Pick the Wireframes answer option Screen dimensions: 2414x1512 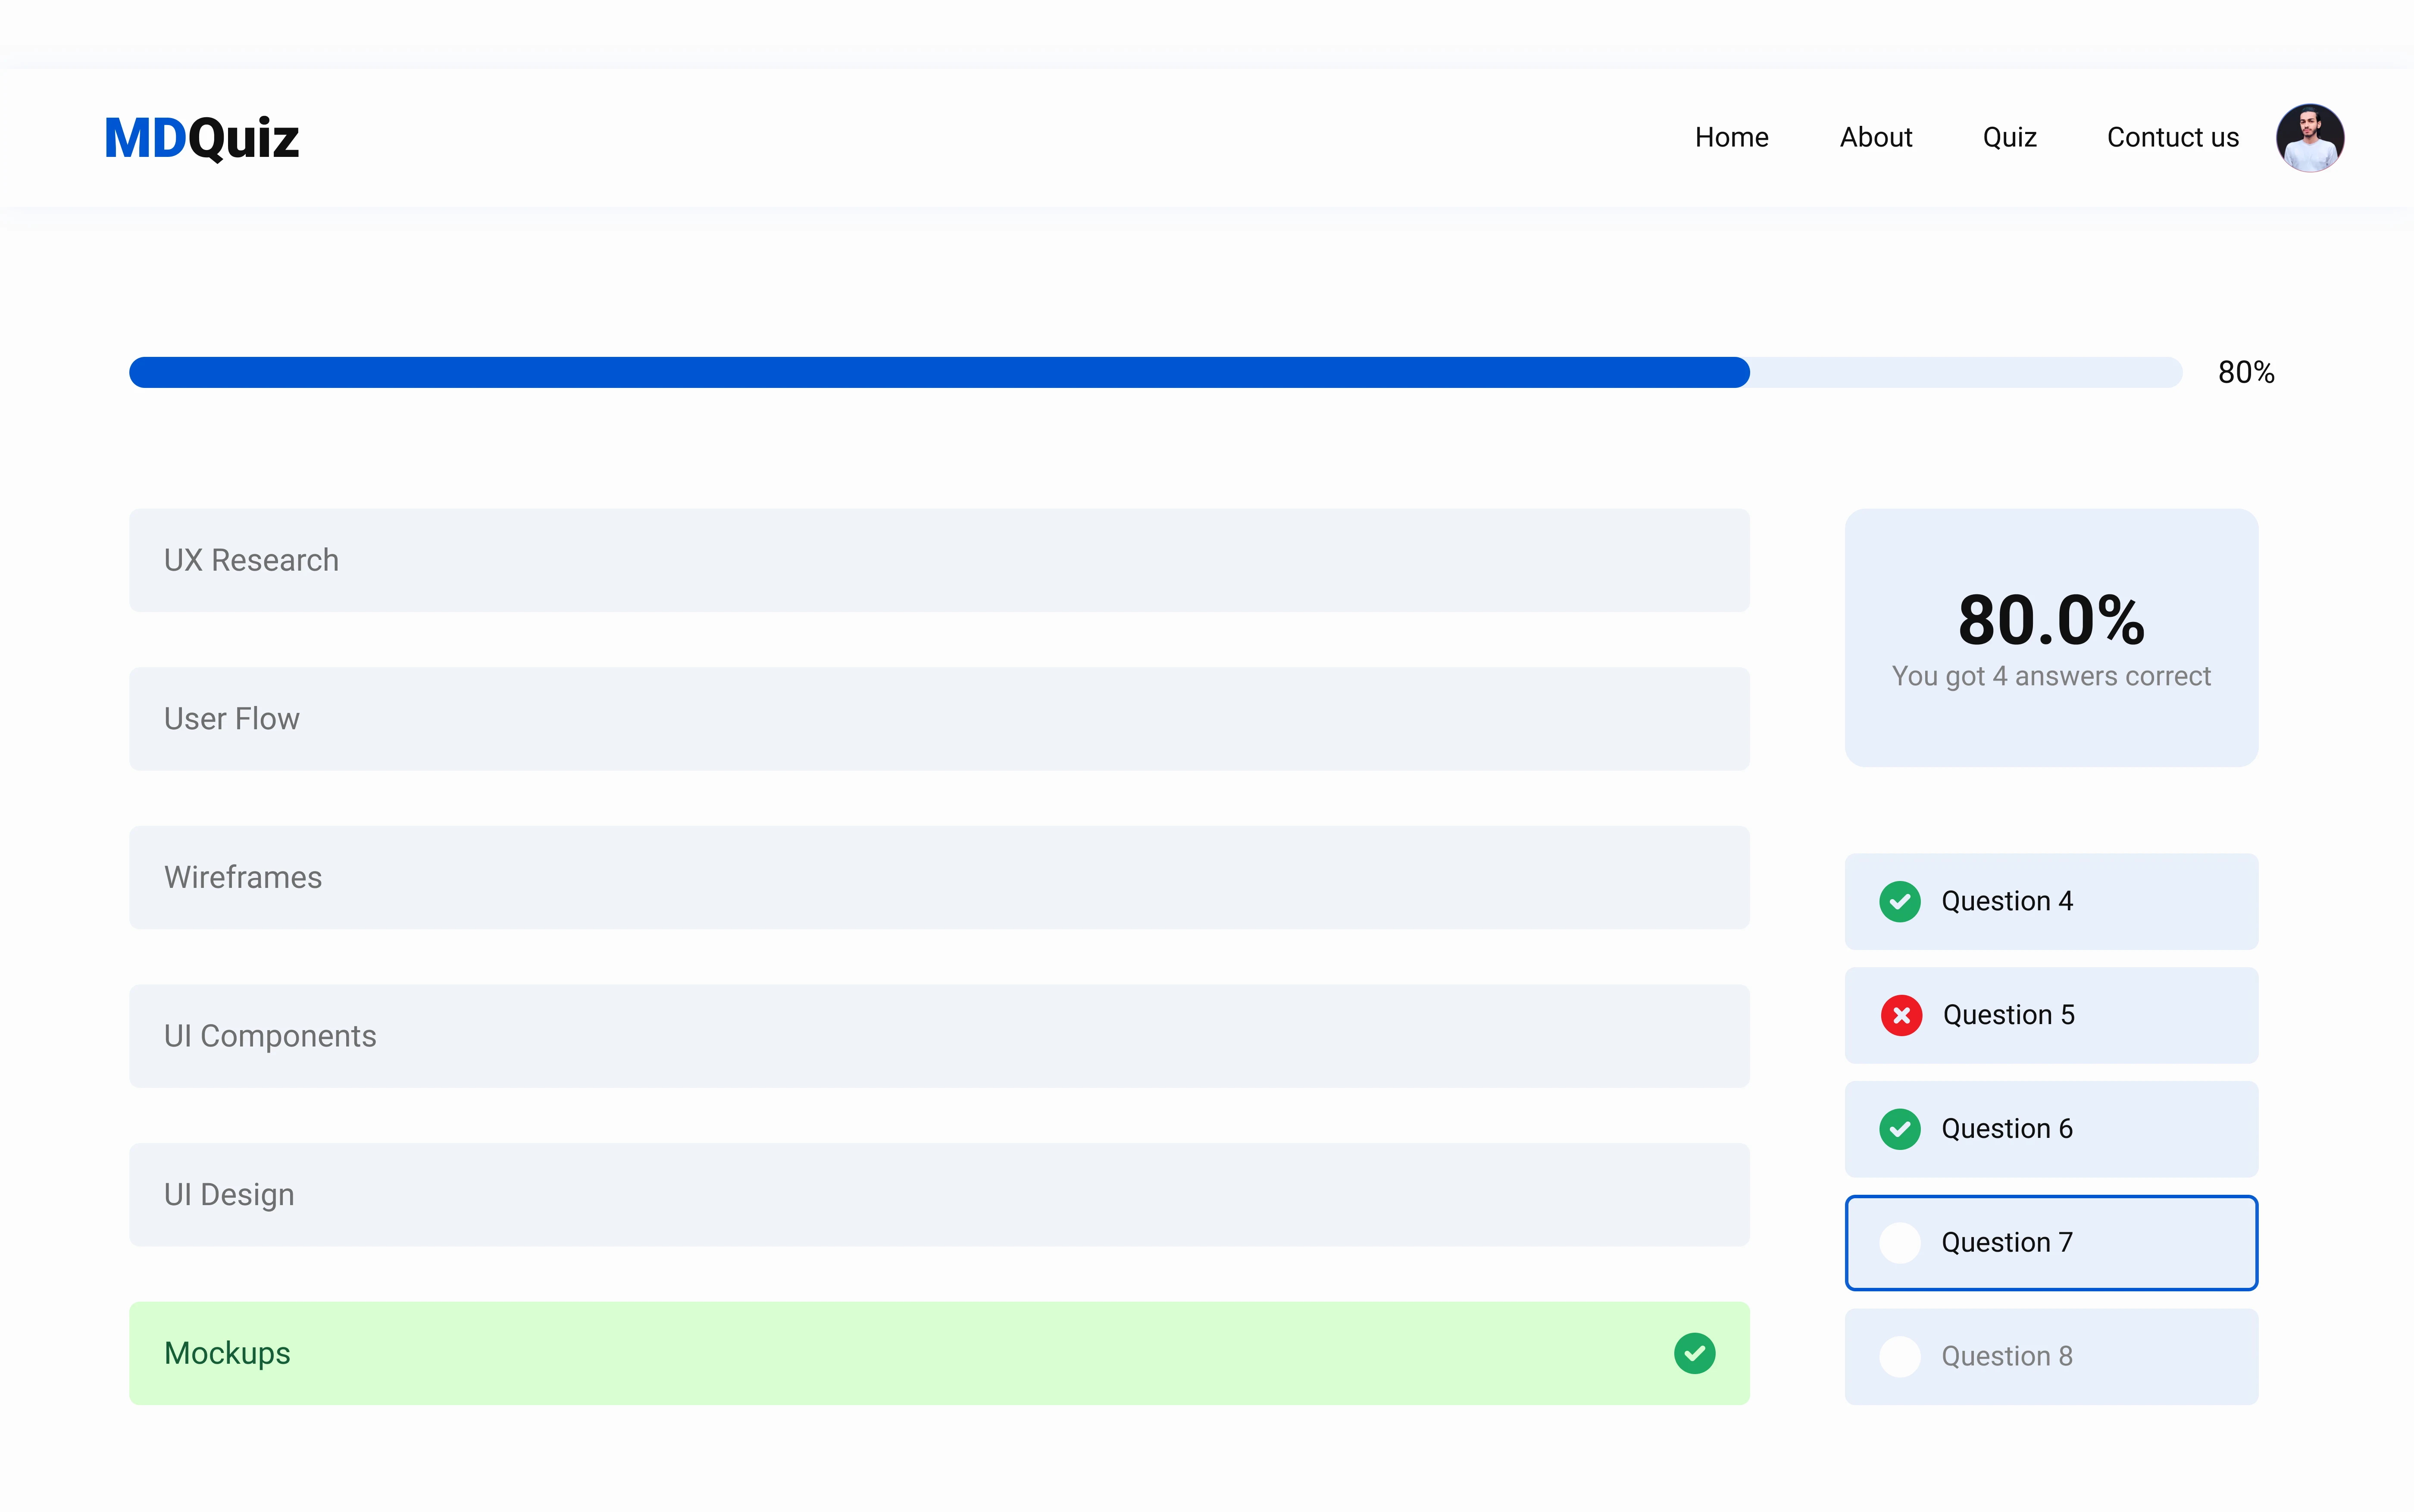pyautogui.click(x=938, y=877)
